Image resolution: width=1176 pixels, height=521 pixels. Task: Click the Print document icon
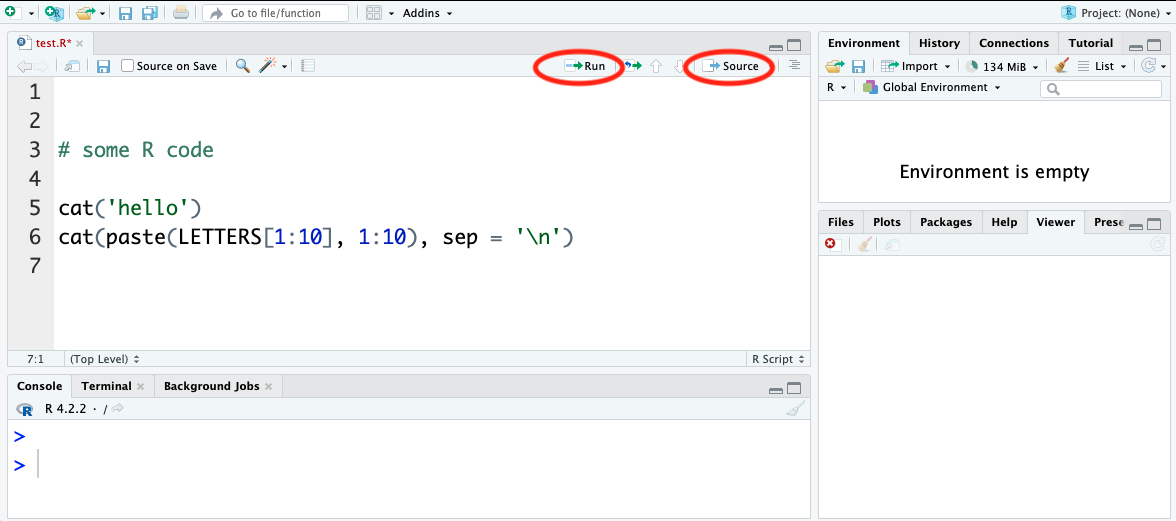pos(181,13)
